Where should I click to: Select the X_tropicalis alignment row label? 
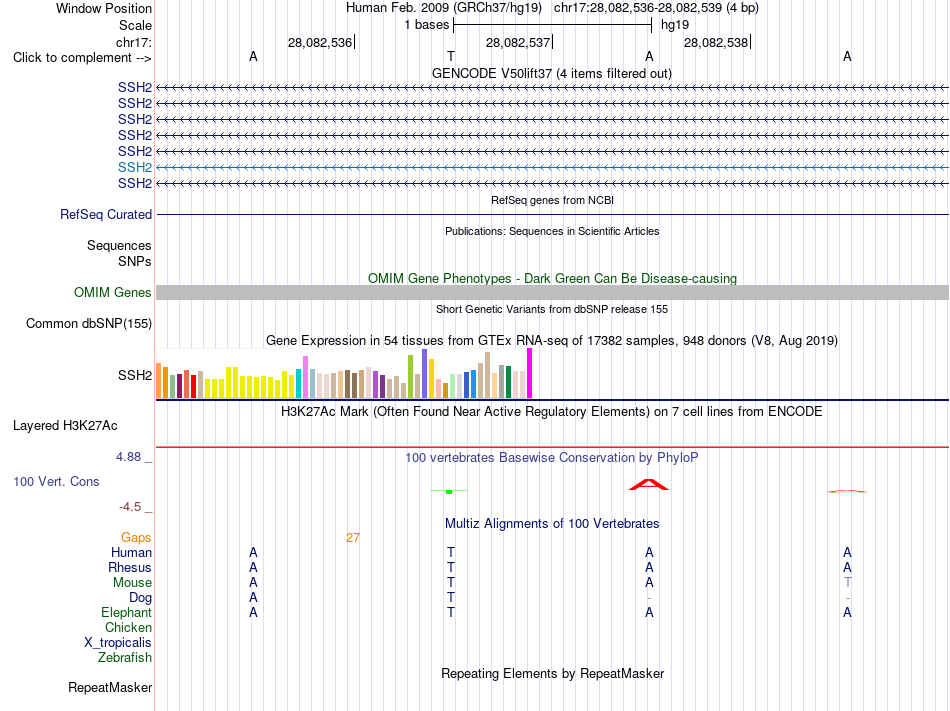[x=118, y=643]
